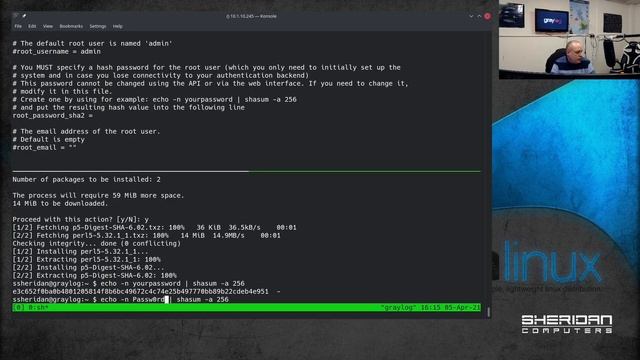Click the 'Fetching p5-Digest-SHA-6.02.txz' line

(154, 227)
